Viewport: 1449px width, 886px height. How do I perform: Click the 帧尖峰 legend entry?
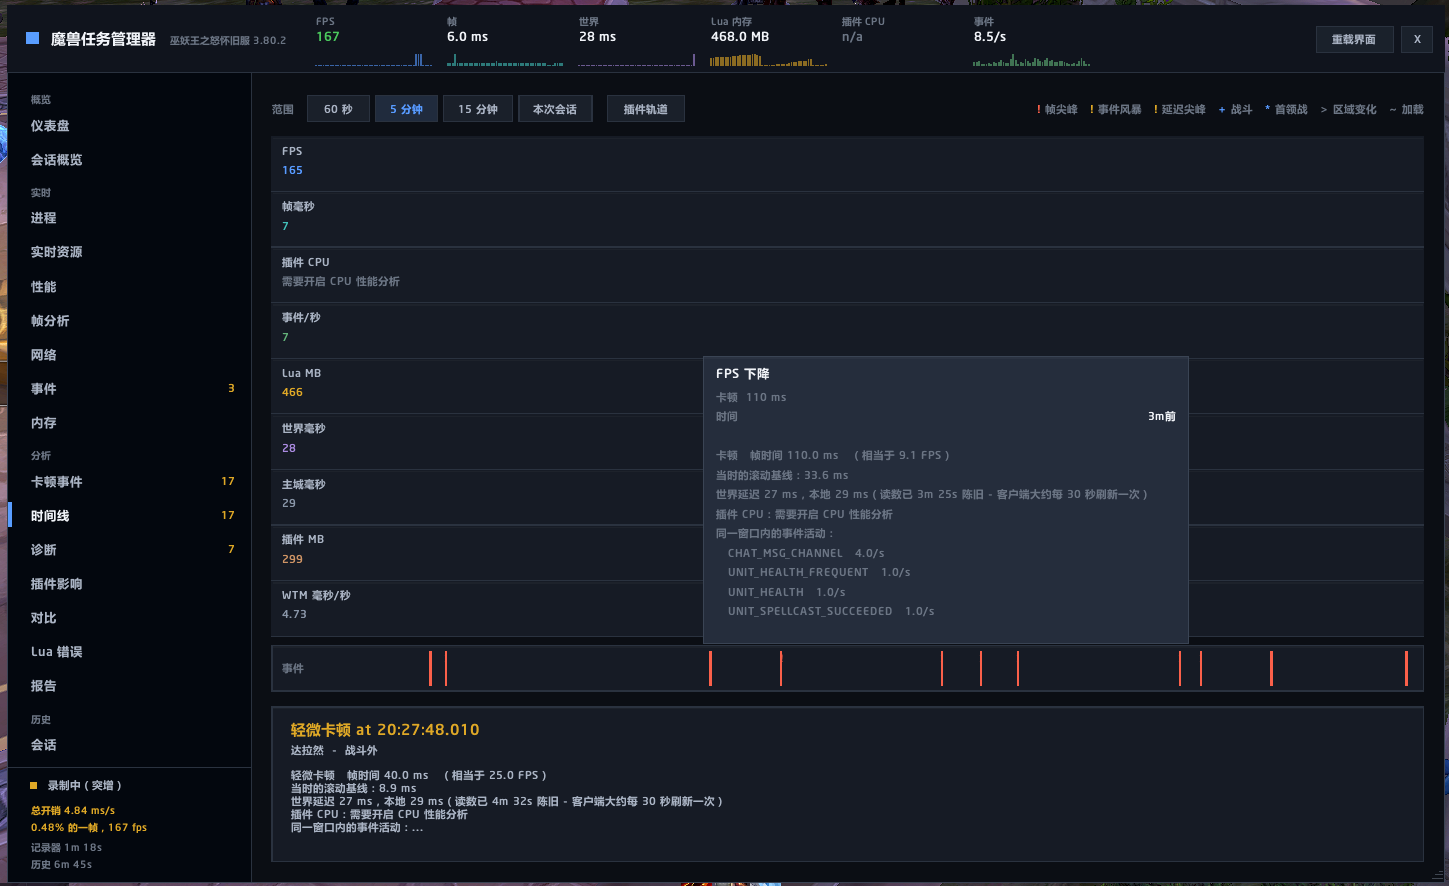click(1057, 110)
